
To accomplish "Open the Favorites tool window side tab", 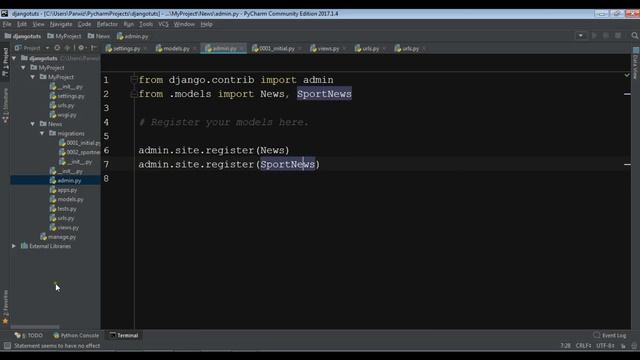I will [5, 307].
